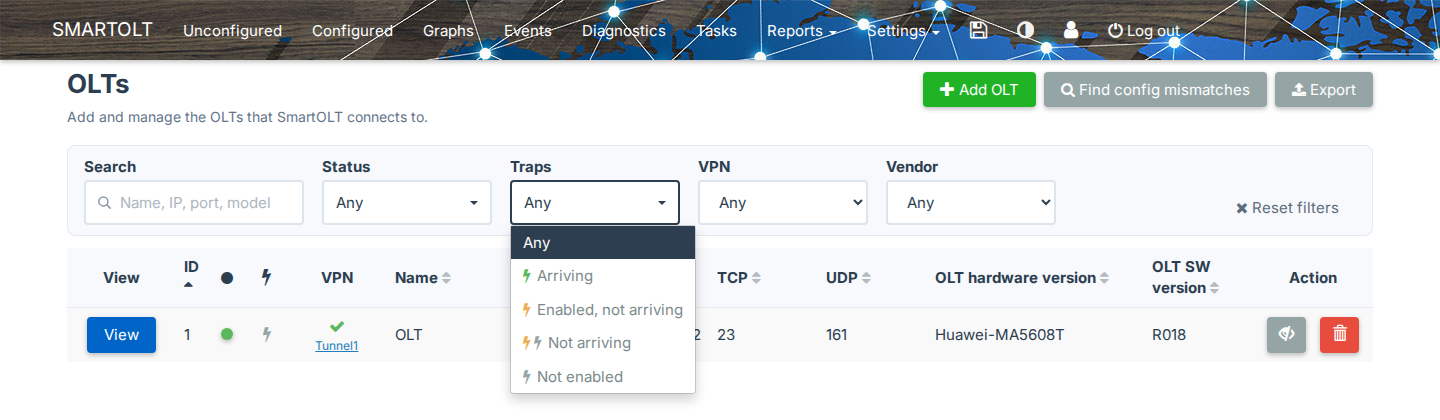Click the OLT name cell
This screenshot has width=1440, height=420.
(x=409, y=335)
